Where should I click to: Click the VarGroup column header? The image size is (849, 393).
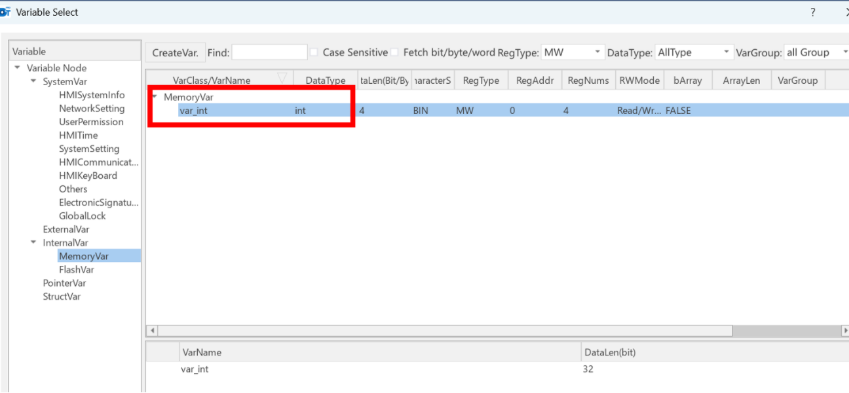pyautogui.click(x=797, y=80)
